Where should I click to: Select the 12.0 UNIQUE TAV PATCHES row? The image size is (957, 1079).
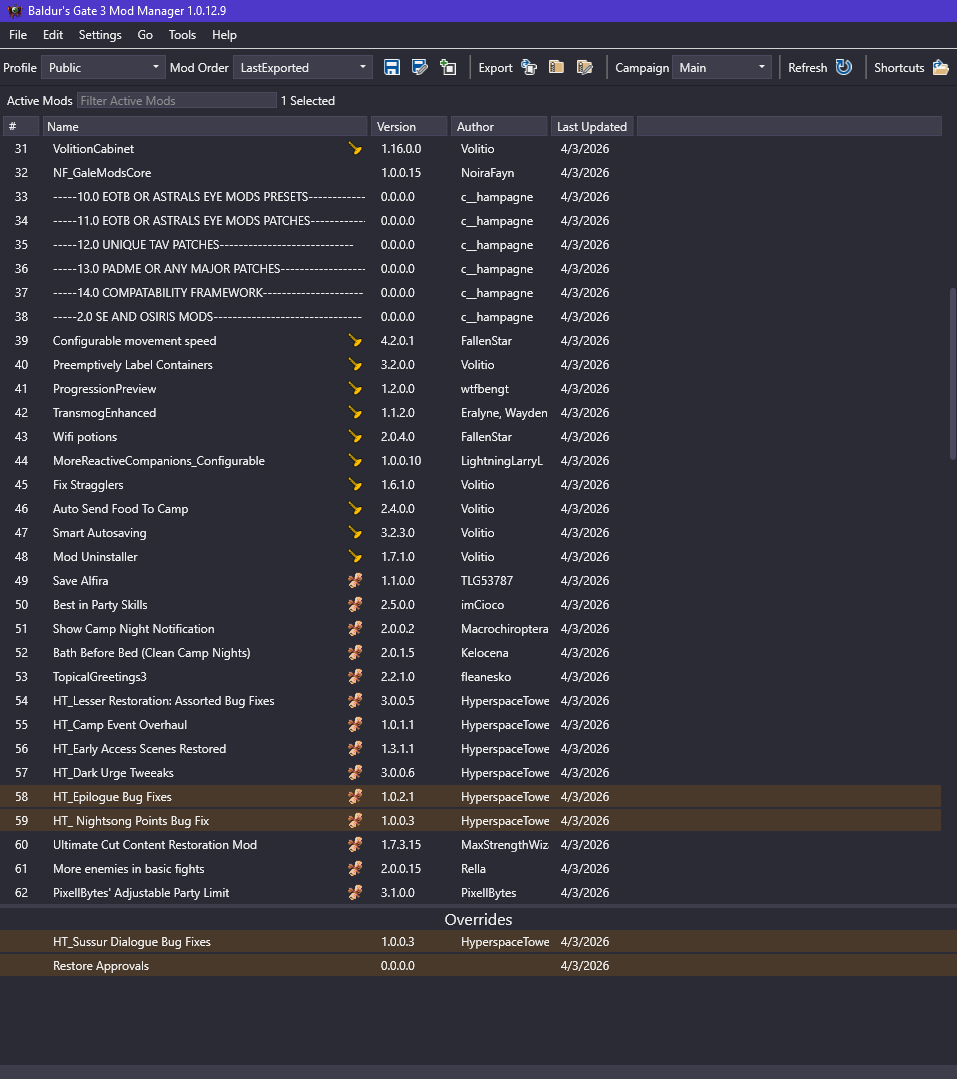coord(471,245)
